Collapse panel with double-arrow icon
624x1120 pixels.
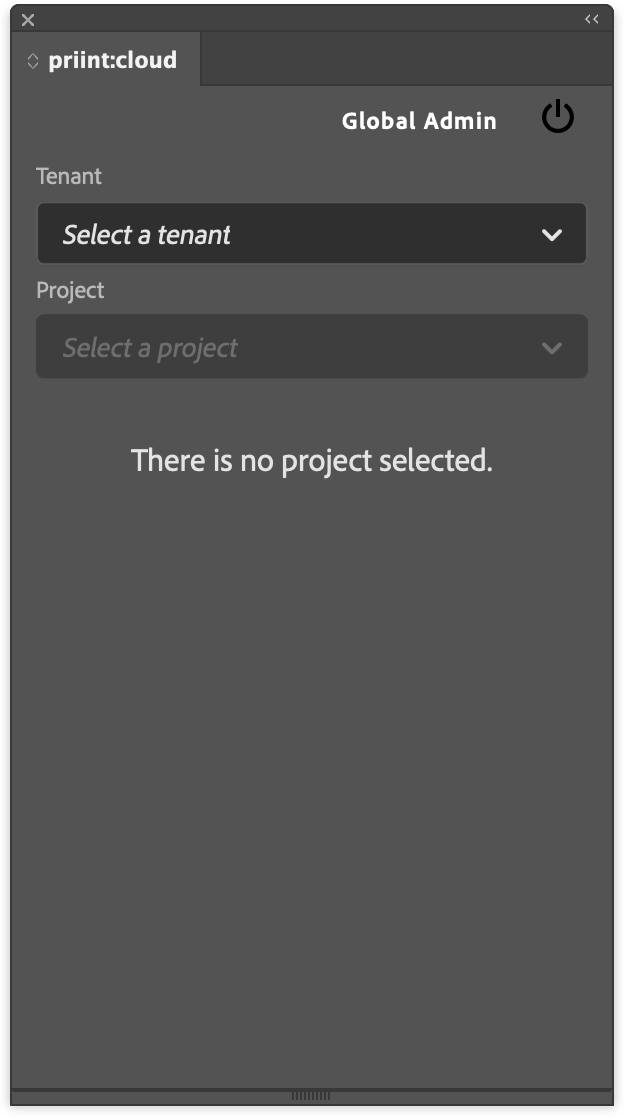(x=592, y=19)
